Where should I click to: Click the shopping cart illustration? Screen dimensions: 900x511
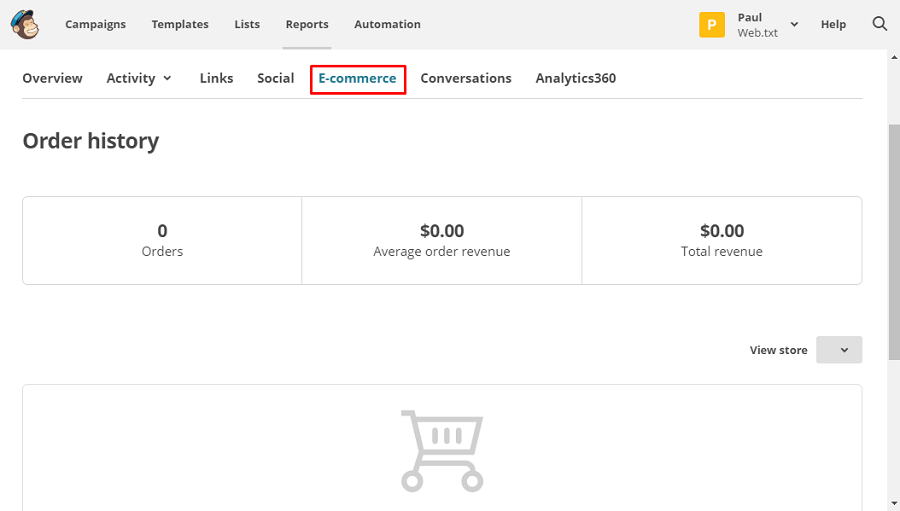tap(442, 451)
